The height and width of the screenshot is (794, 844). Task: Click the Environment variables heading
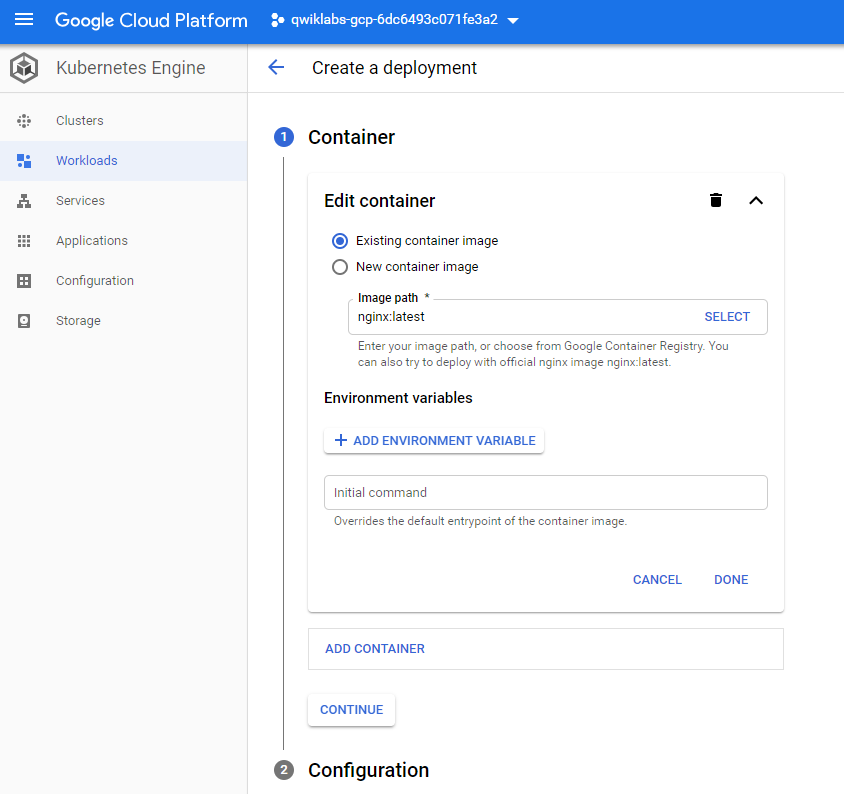click(x=398, y=398)
